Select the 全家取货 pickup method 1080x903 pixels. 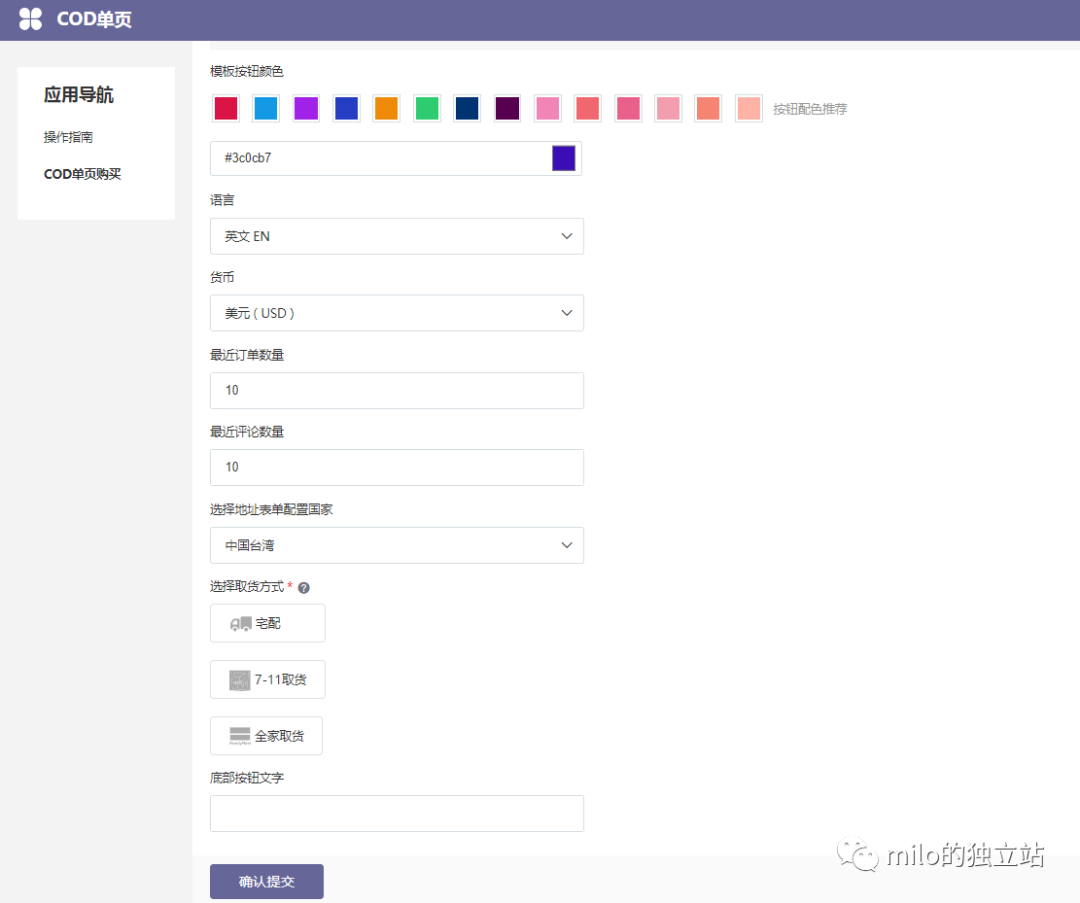coord(266,735)
